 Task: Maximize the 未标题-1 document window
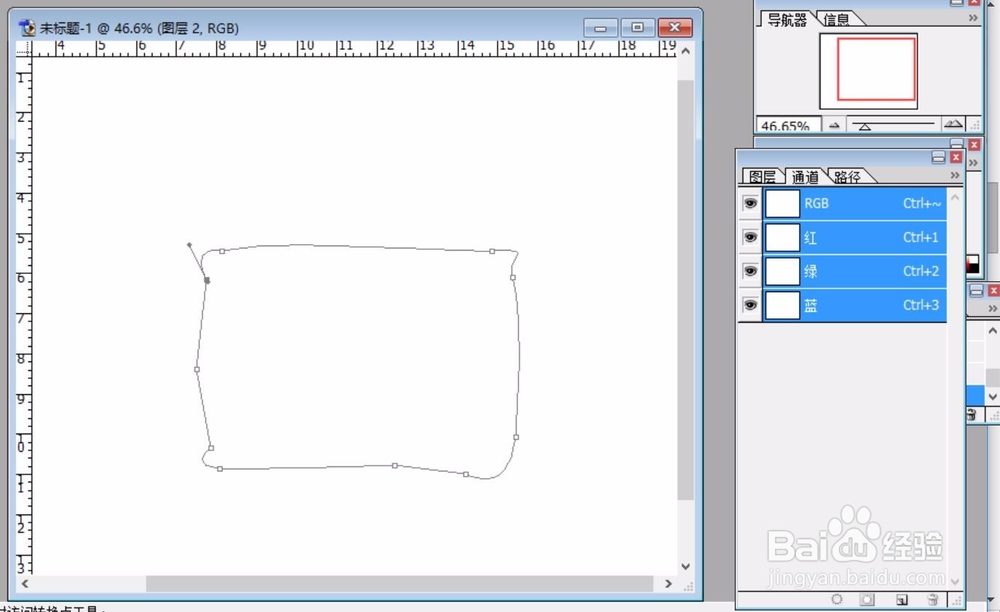pos(637,27)
